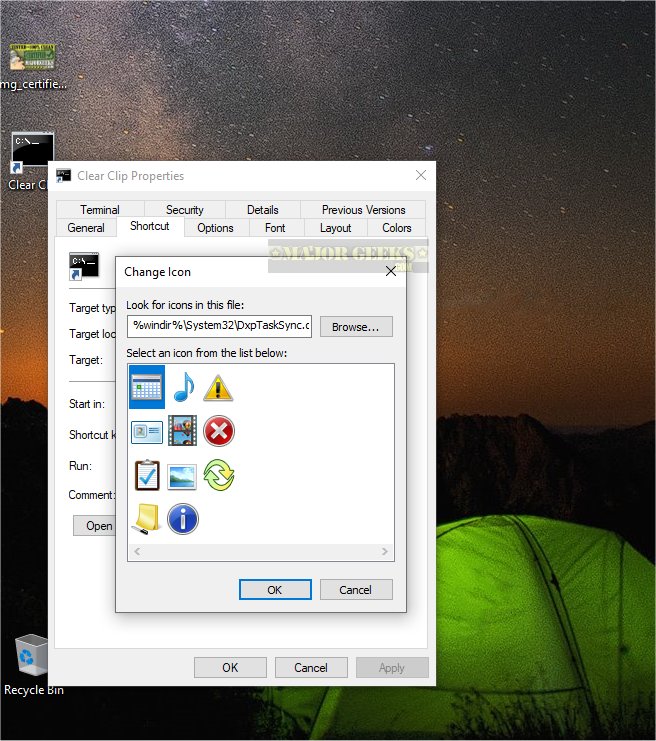Image resolution: width=656 pixels, height=741 pixels.
Task: Click the icon list right scroll arrow
Action: click(x=385, y=551)
